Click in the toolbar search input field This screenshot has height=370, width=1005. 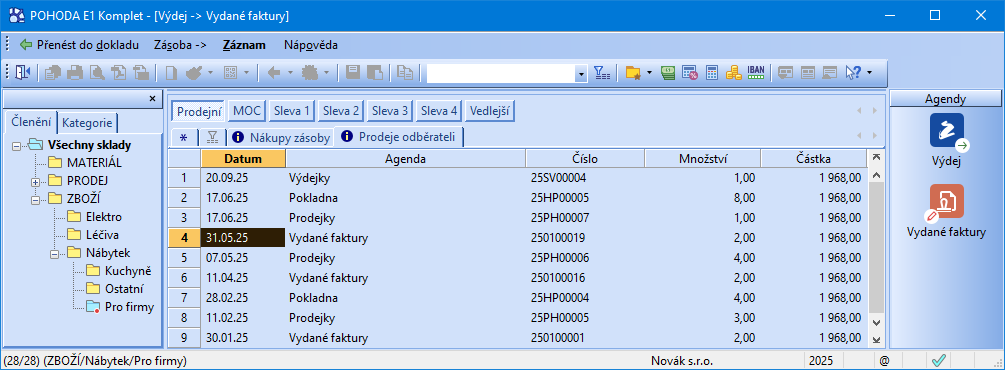[x=501, y=74]
